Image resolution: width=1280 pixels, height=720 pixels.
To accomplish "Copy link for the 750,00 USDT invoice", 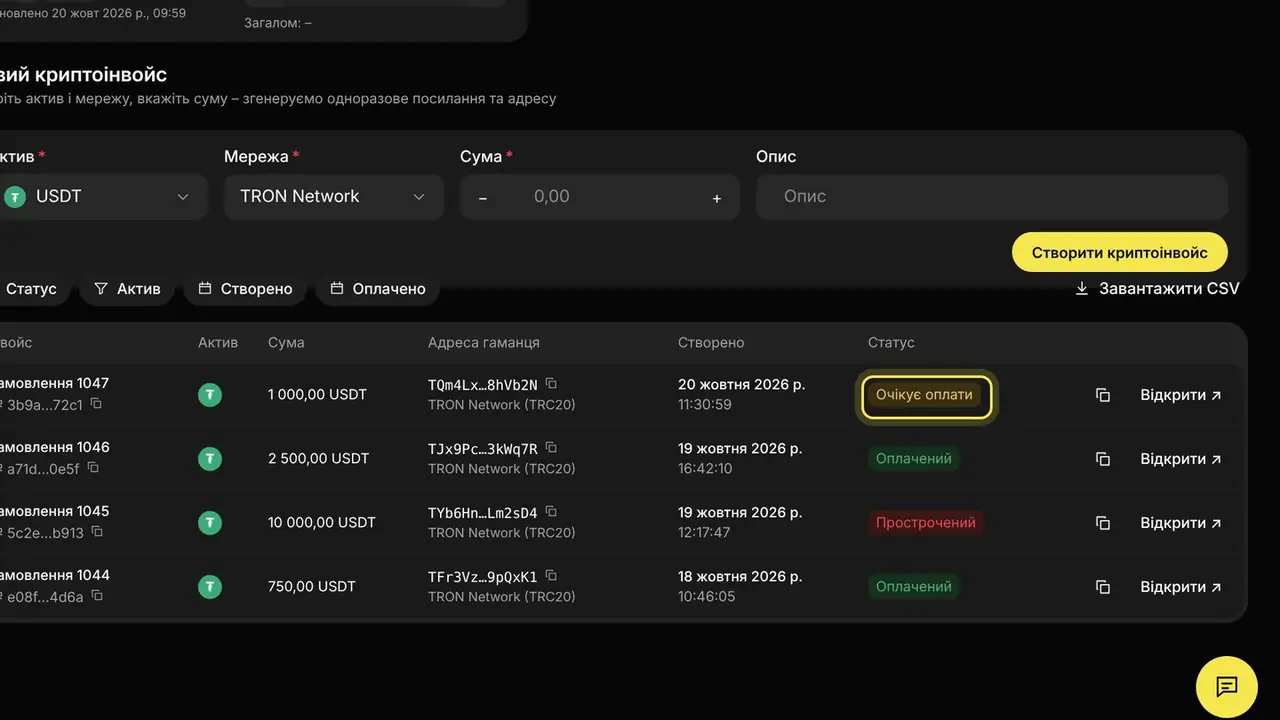I will (x=1103, y=587).
